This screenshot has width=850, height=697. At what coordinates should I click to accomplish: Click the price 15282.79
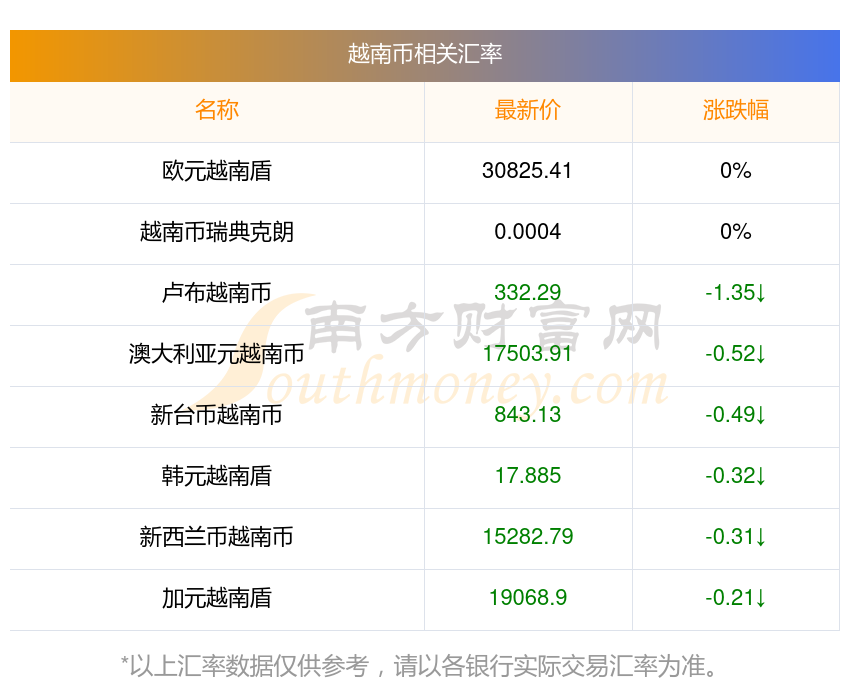(x=527, y=537)
